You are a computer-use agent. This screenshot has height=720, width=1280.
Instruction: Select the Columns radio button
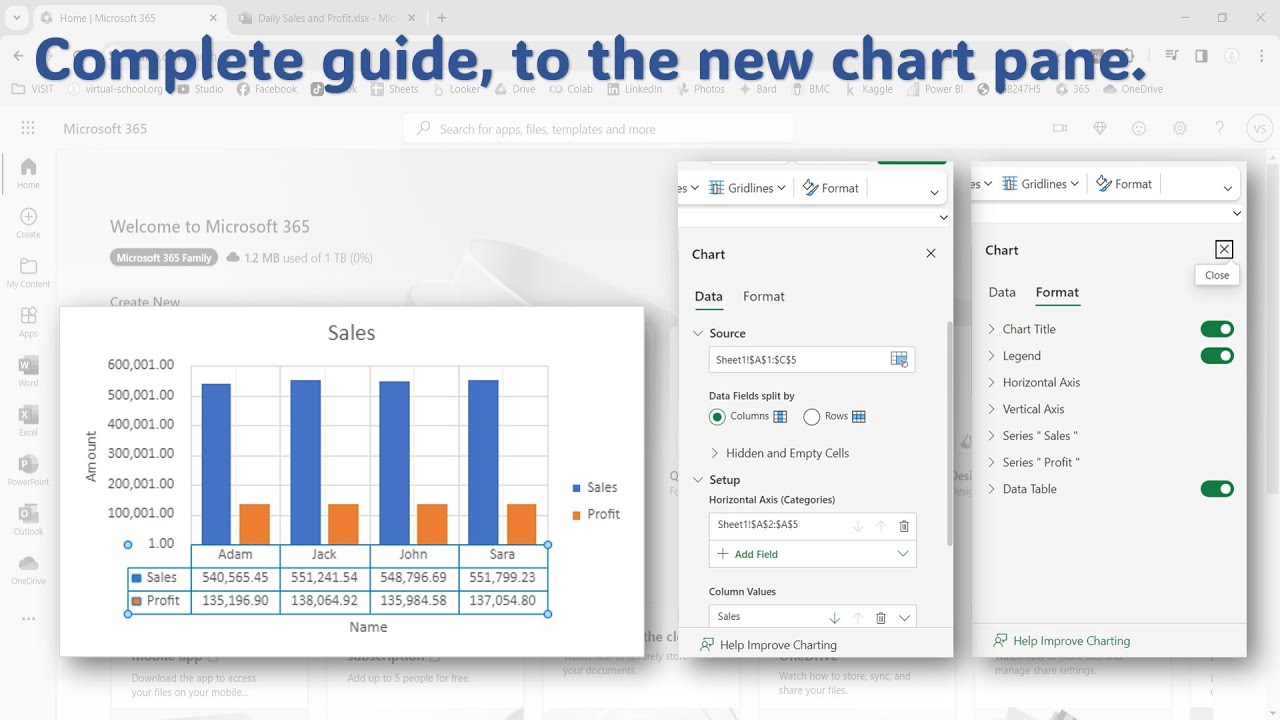(717, 417)
